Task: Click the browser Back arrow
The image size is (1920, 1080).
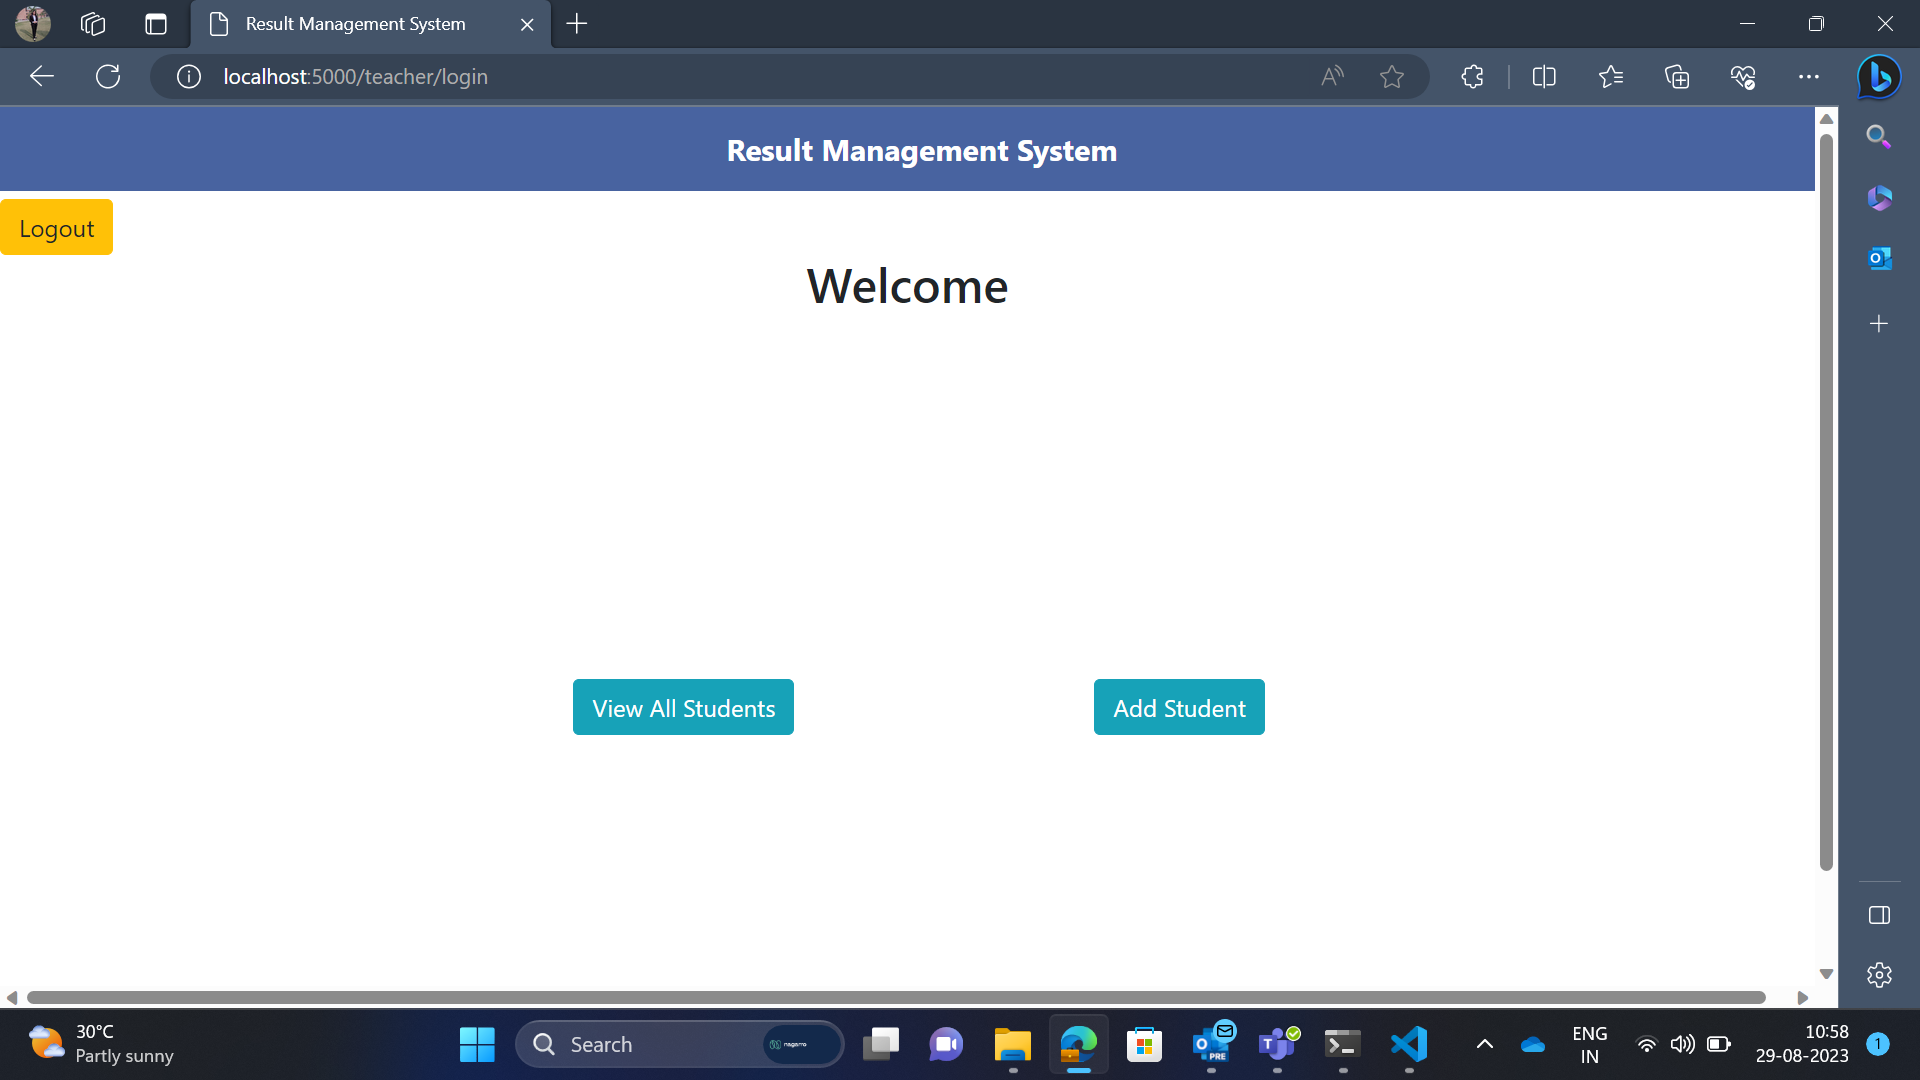Action: tap(42, 77)
